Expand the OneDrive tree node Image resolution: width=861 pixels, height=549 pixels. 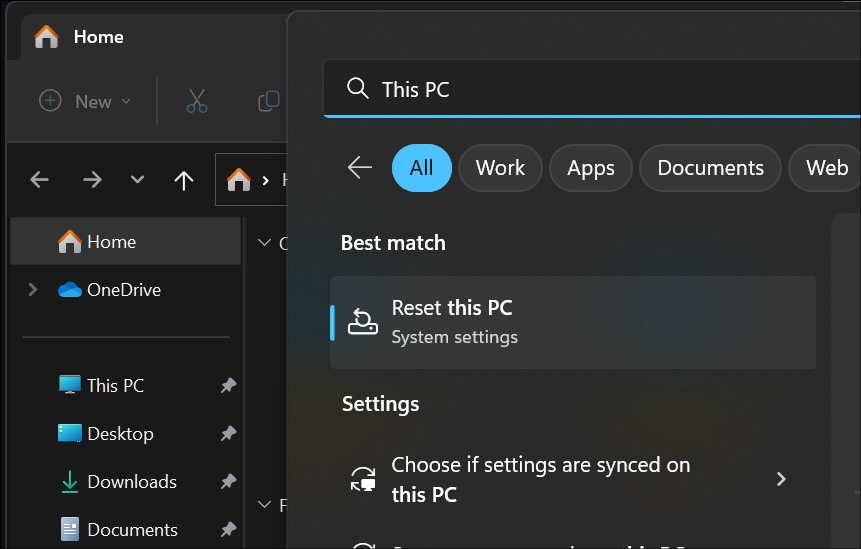33,289
